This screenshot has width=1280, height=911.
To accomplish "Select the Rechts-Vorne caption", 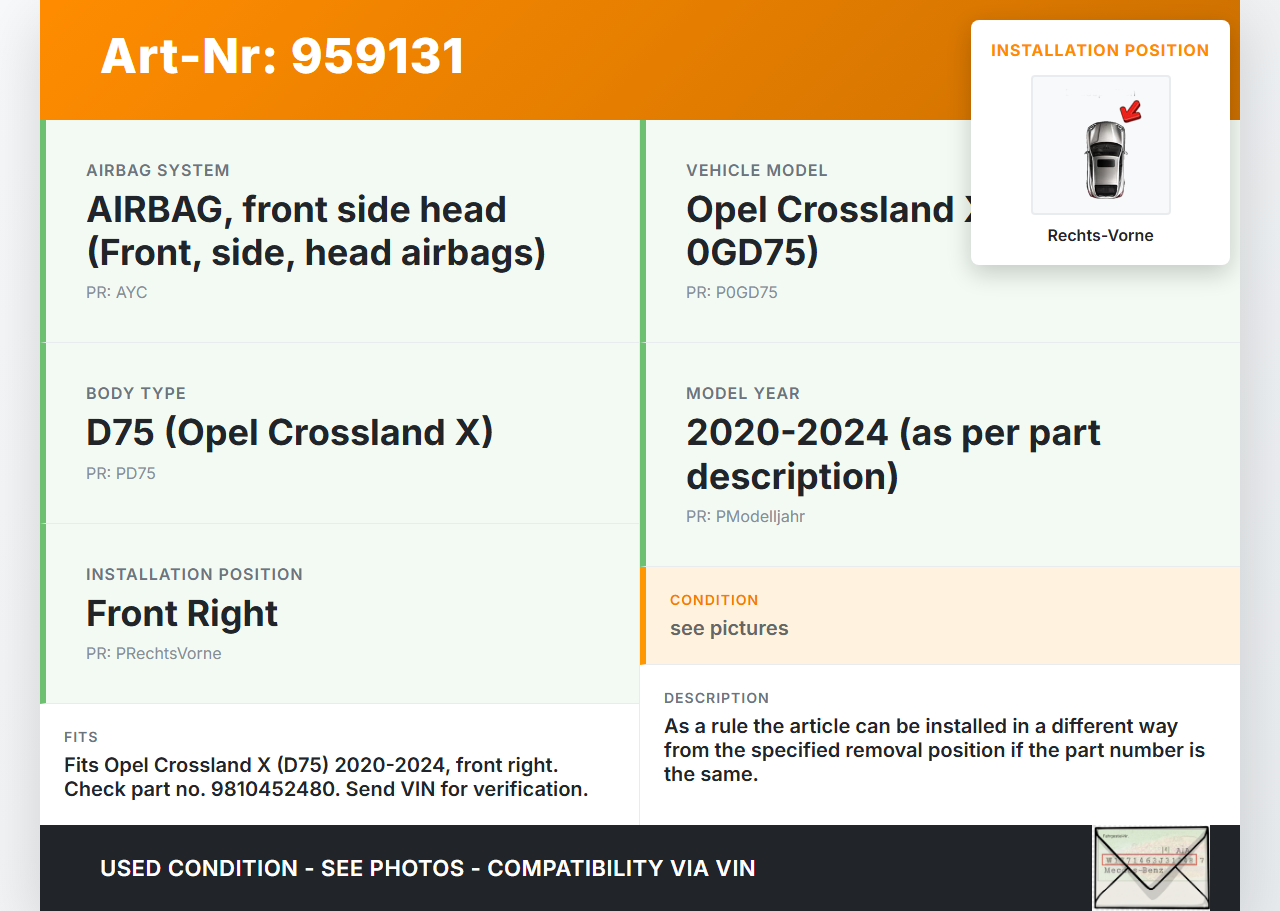I will pyautogui.click(x=1100, y=236).
